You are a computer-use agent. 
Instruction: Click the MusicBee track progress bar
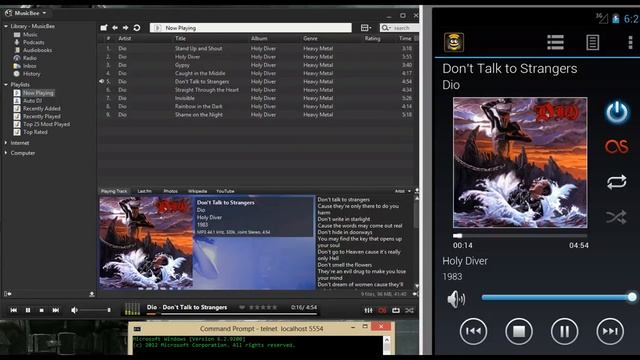(232, 314)
